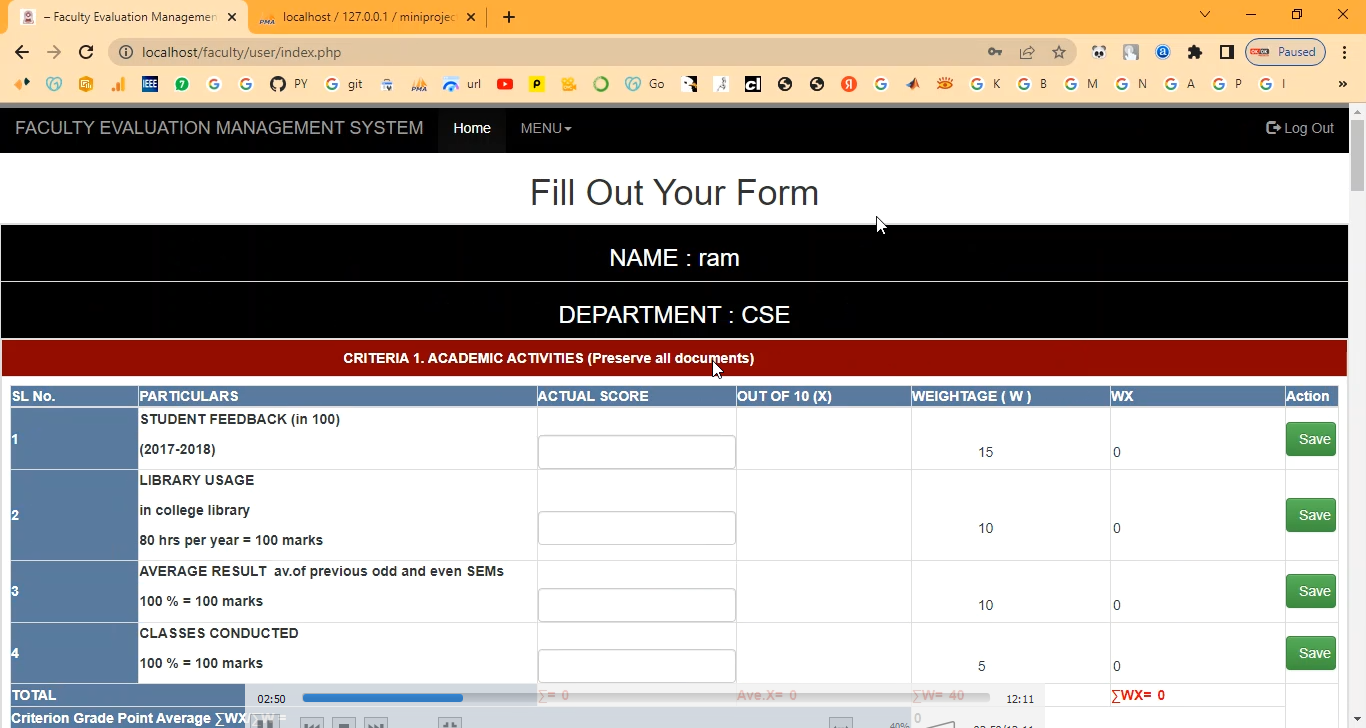Viewport: 1366px width, 728px height.
Task: Switch to the localhost phpMyAdmin tab
Action: click(368, 17)
